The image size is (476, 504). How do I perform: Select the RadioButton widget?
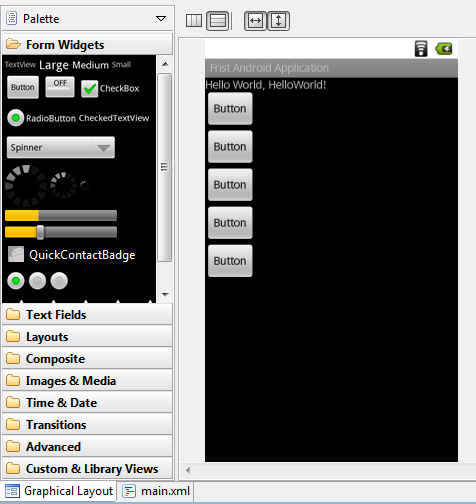pos(41,118)
